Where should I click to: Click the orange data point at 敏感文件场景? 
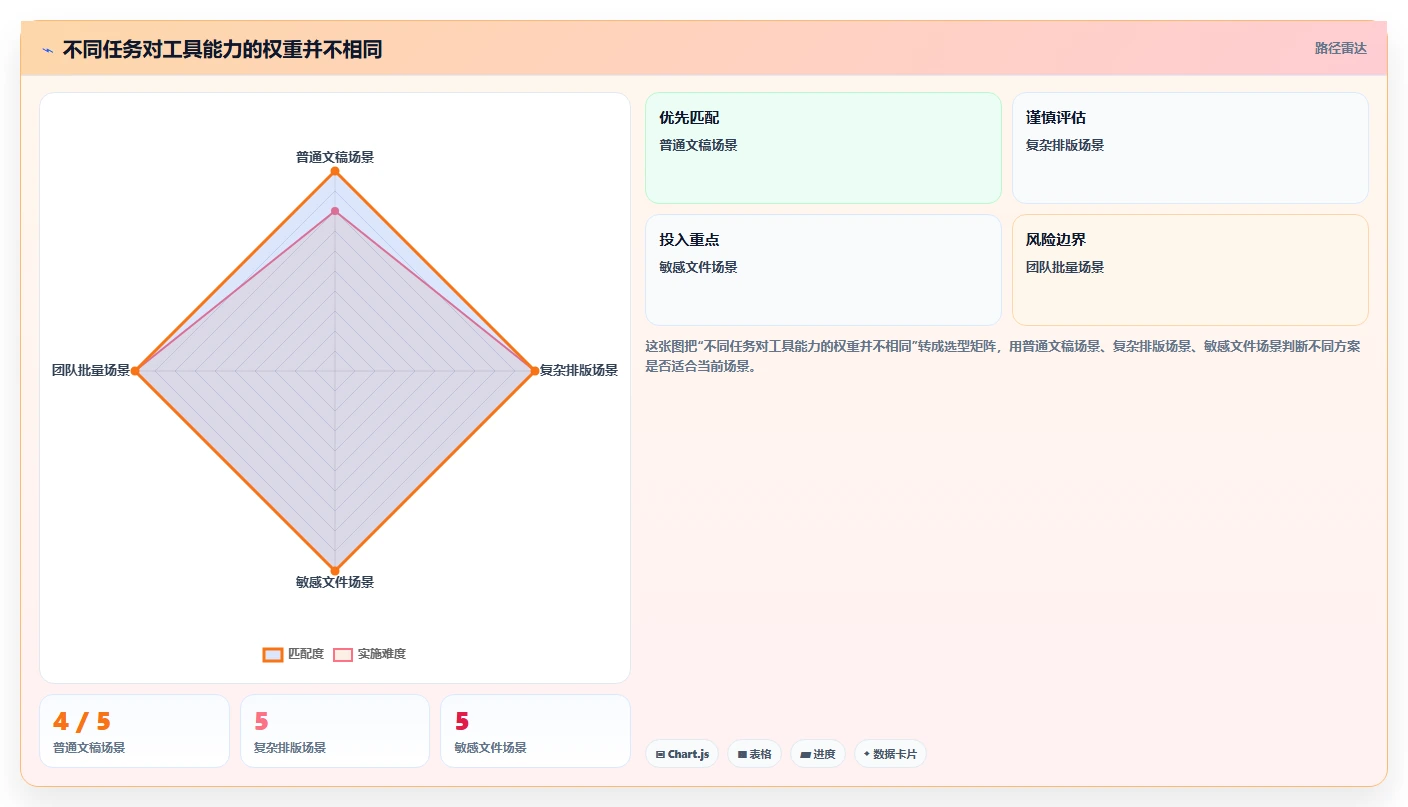point(335,571)
